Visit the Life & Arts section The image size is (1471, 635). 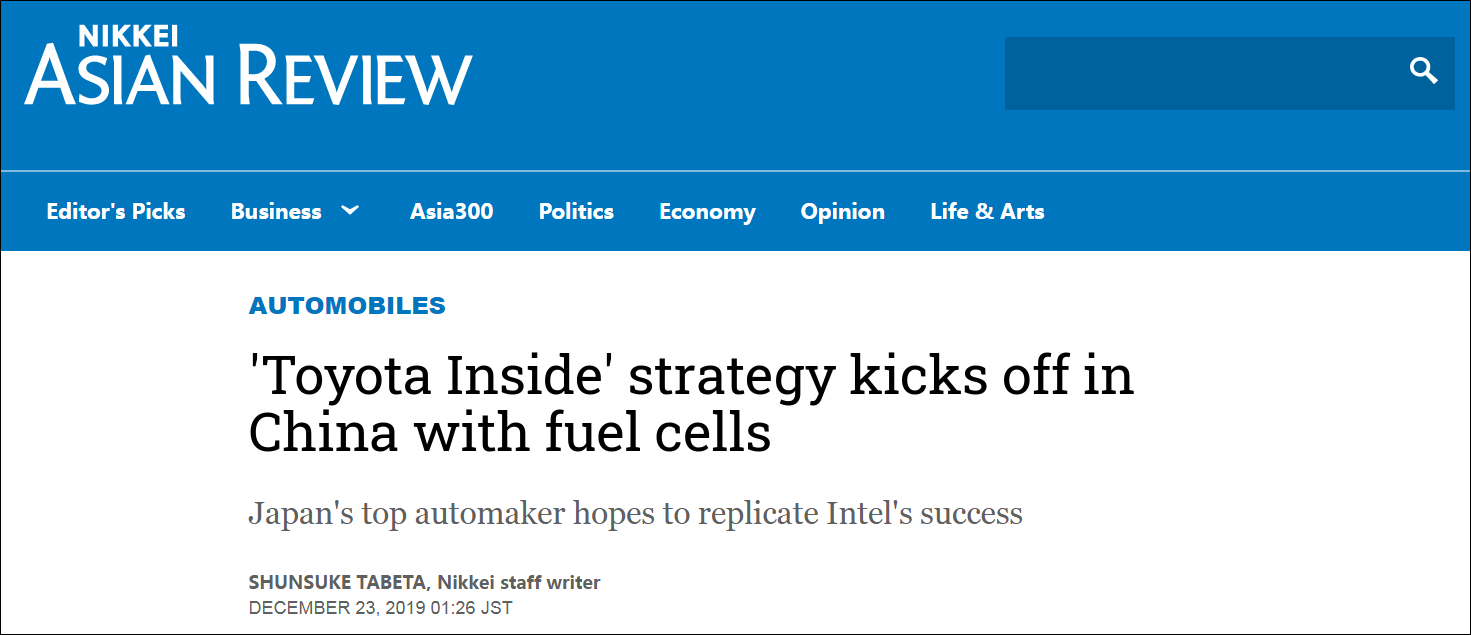click(987, 212)
